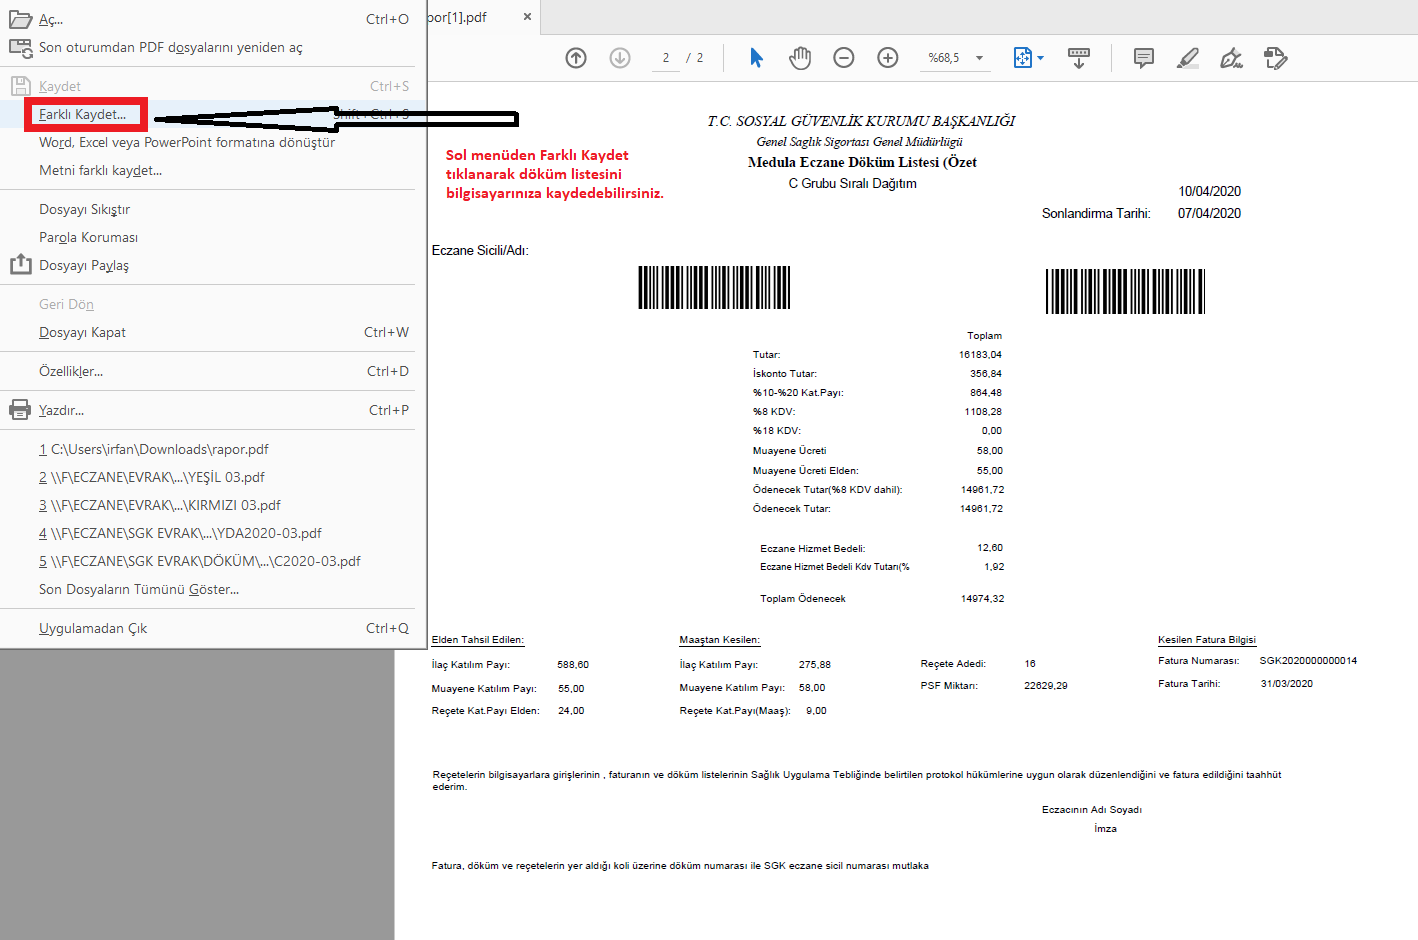The height and width of the screenshot is (940, 1418).
Task: Select the highlighter pen tool
Action: click(1188, 58)
